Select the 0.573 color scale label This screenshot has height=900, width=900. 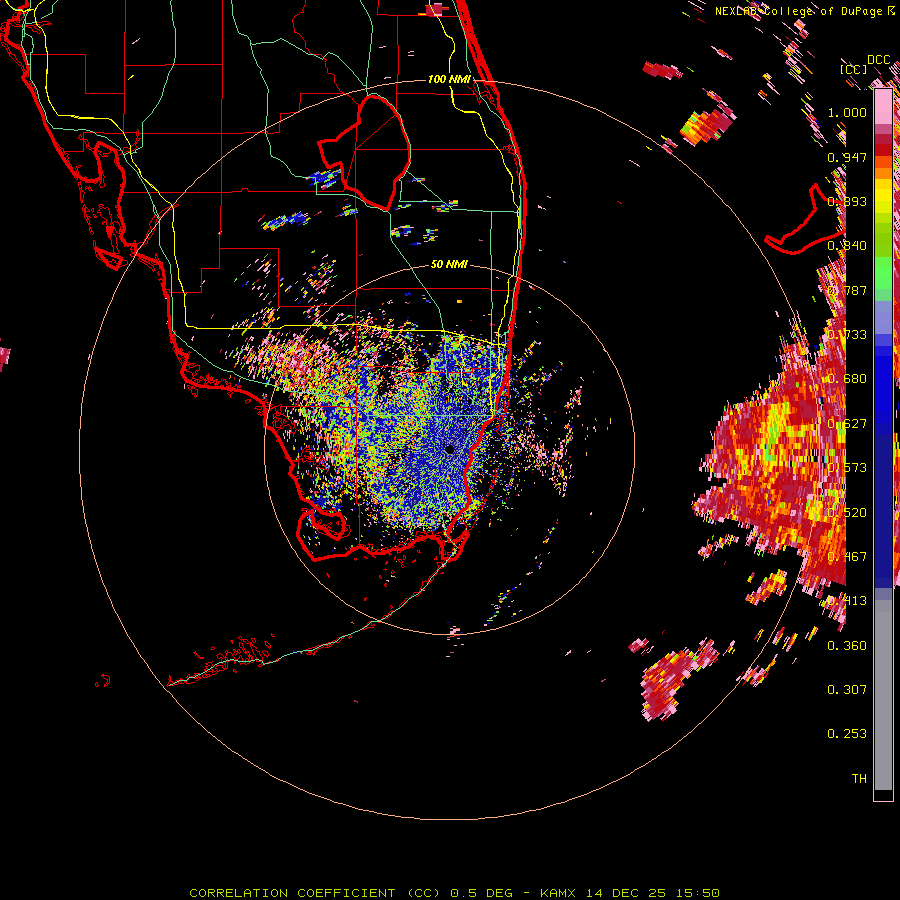(847, 468)
